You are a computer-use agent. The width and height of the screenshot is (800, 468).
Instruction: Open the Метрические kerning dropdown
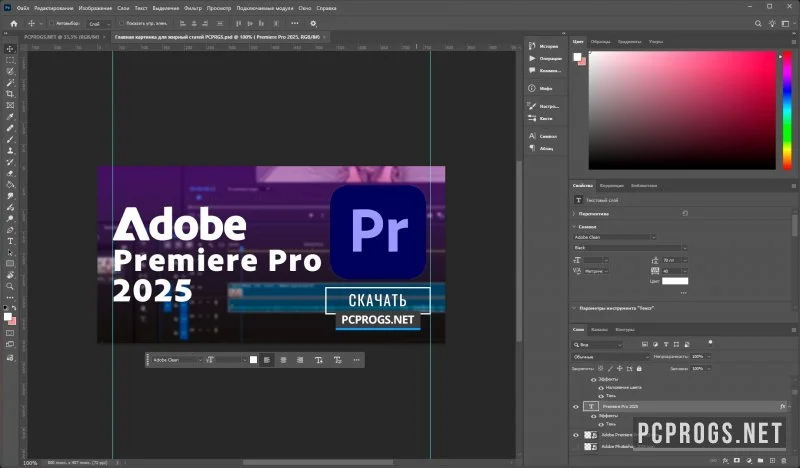596,272
